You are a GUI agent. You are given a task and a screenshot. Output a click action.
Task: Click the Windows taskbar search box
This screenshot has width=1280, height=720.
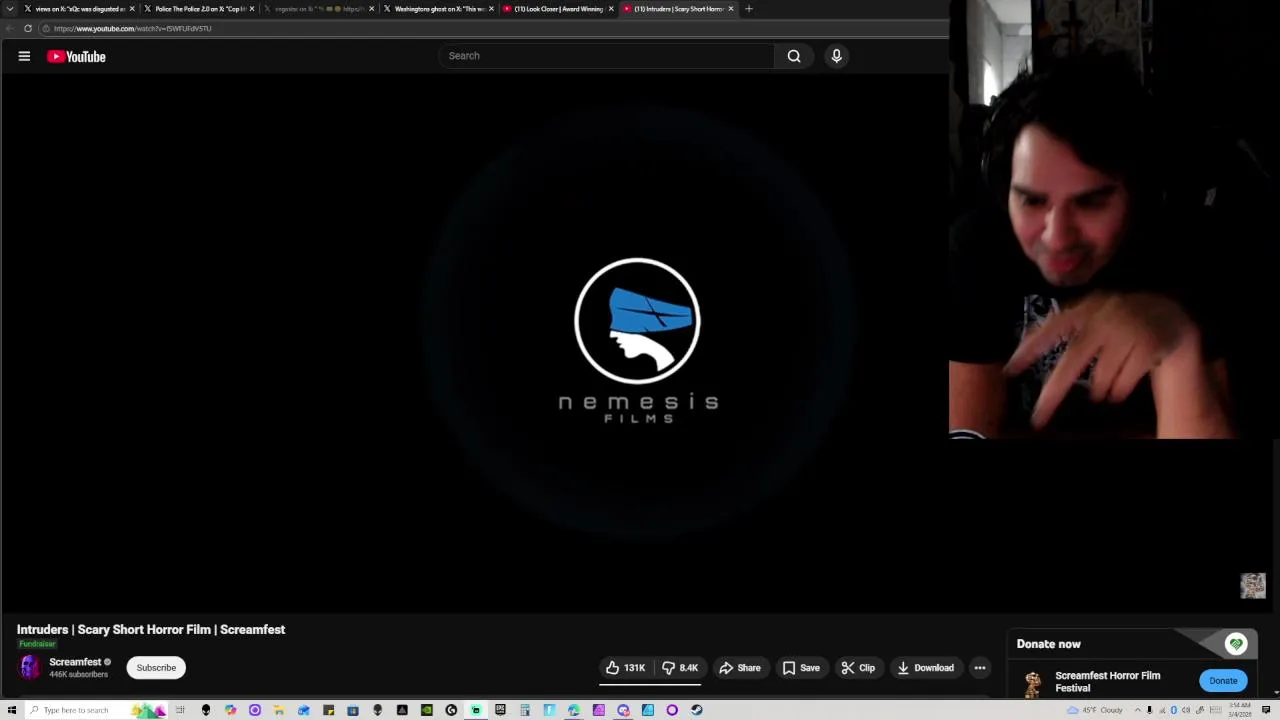pos(95,710)
